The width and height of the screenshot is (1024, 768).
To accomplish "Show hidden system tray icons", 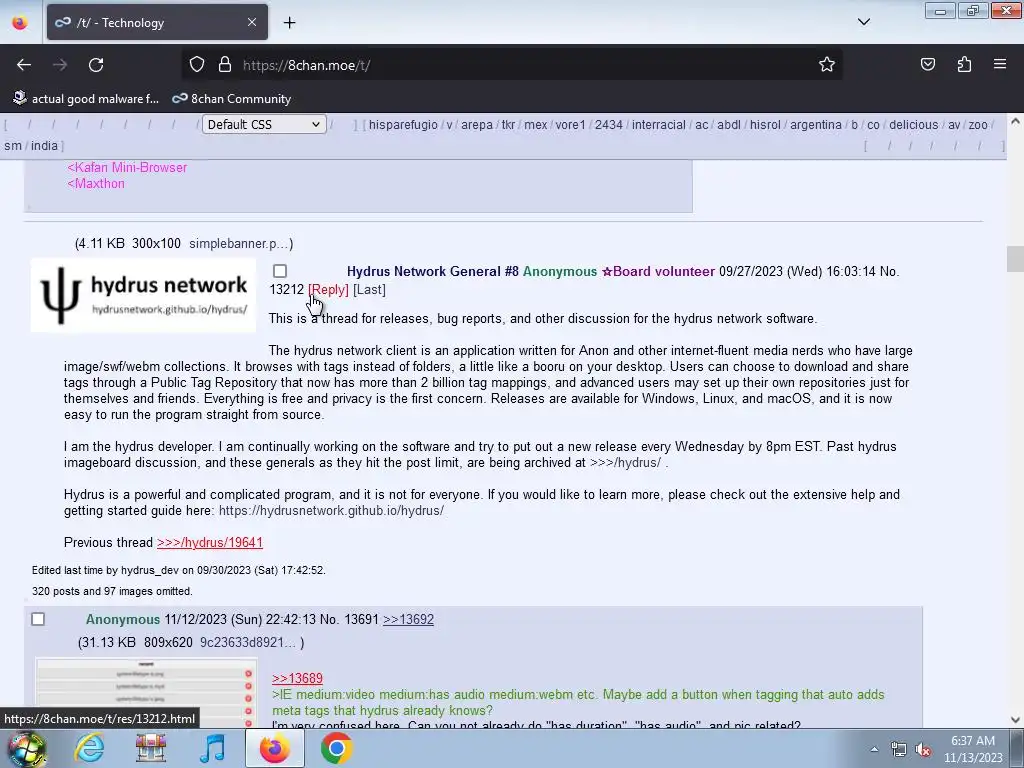I will [x=874, y=749].
